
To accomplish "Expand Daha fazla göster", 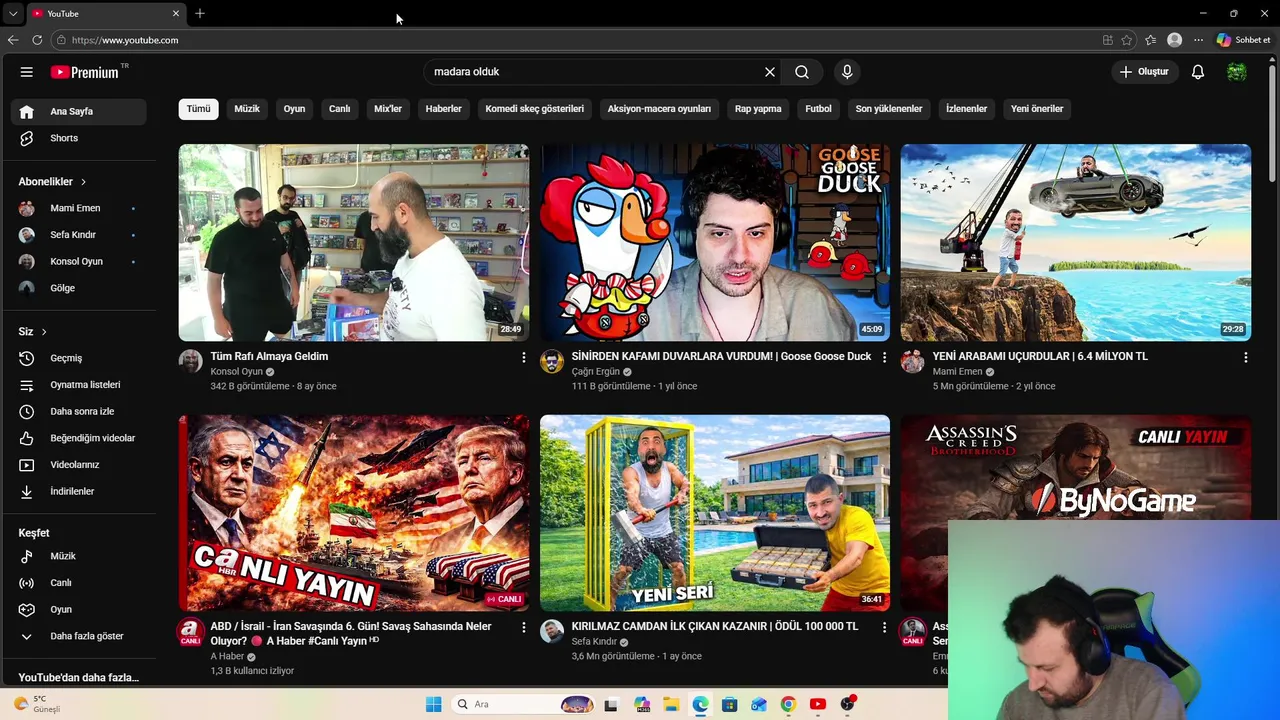I will click(79, 636).
